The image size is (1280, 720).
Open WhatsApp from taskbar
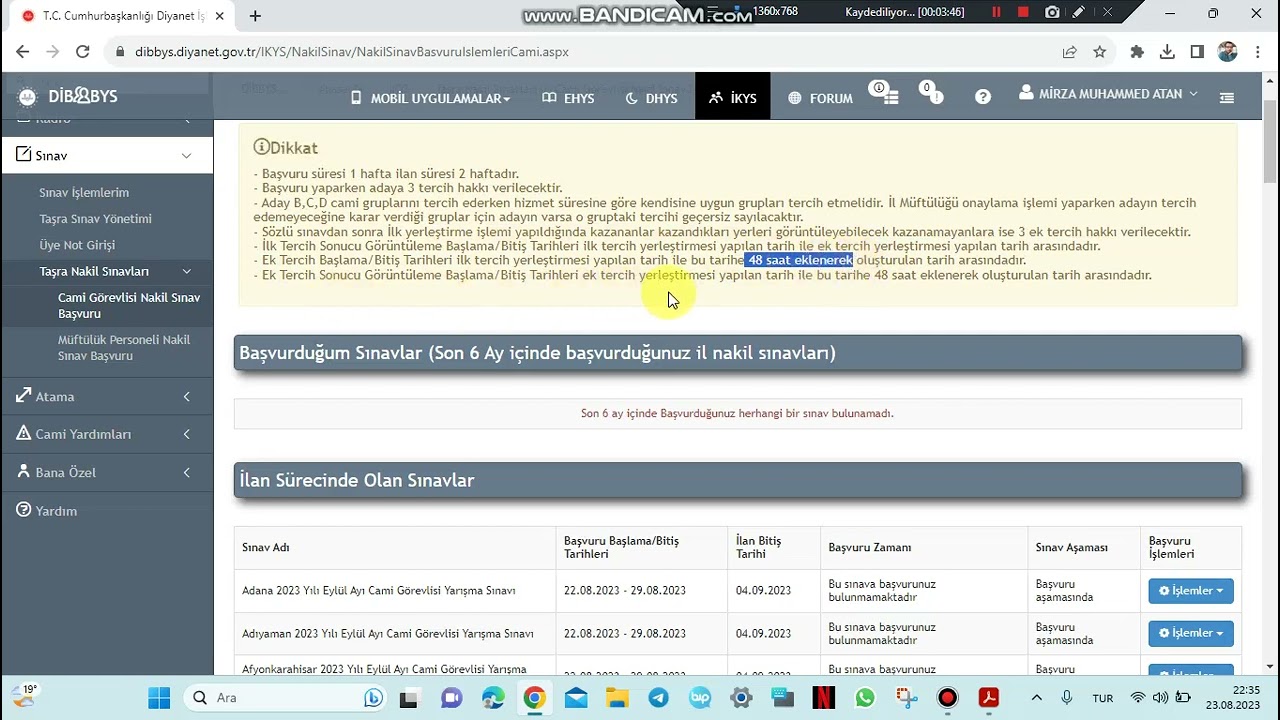[865, 697]
